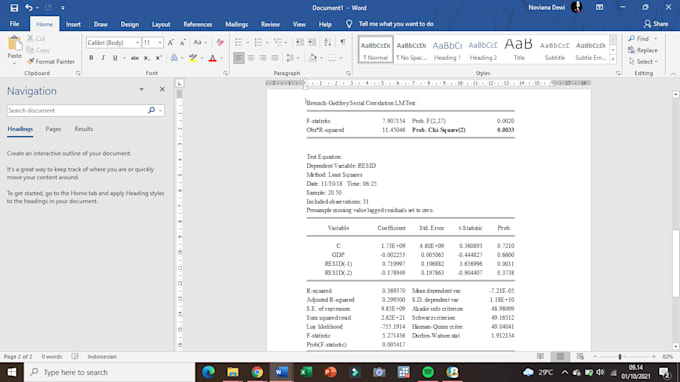Open the font name dropdown
The width and height of the screenshot is (680, 382).
point(137,42)
